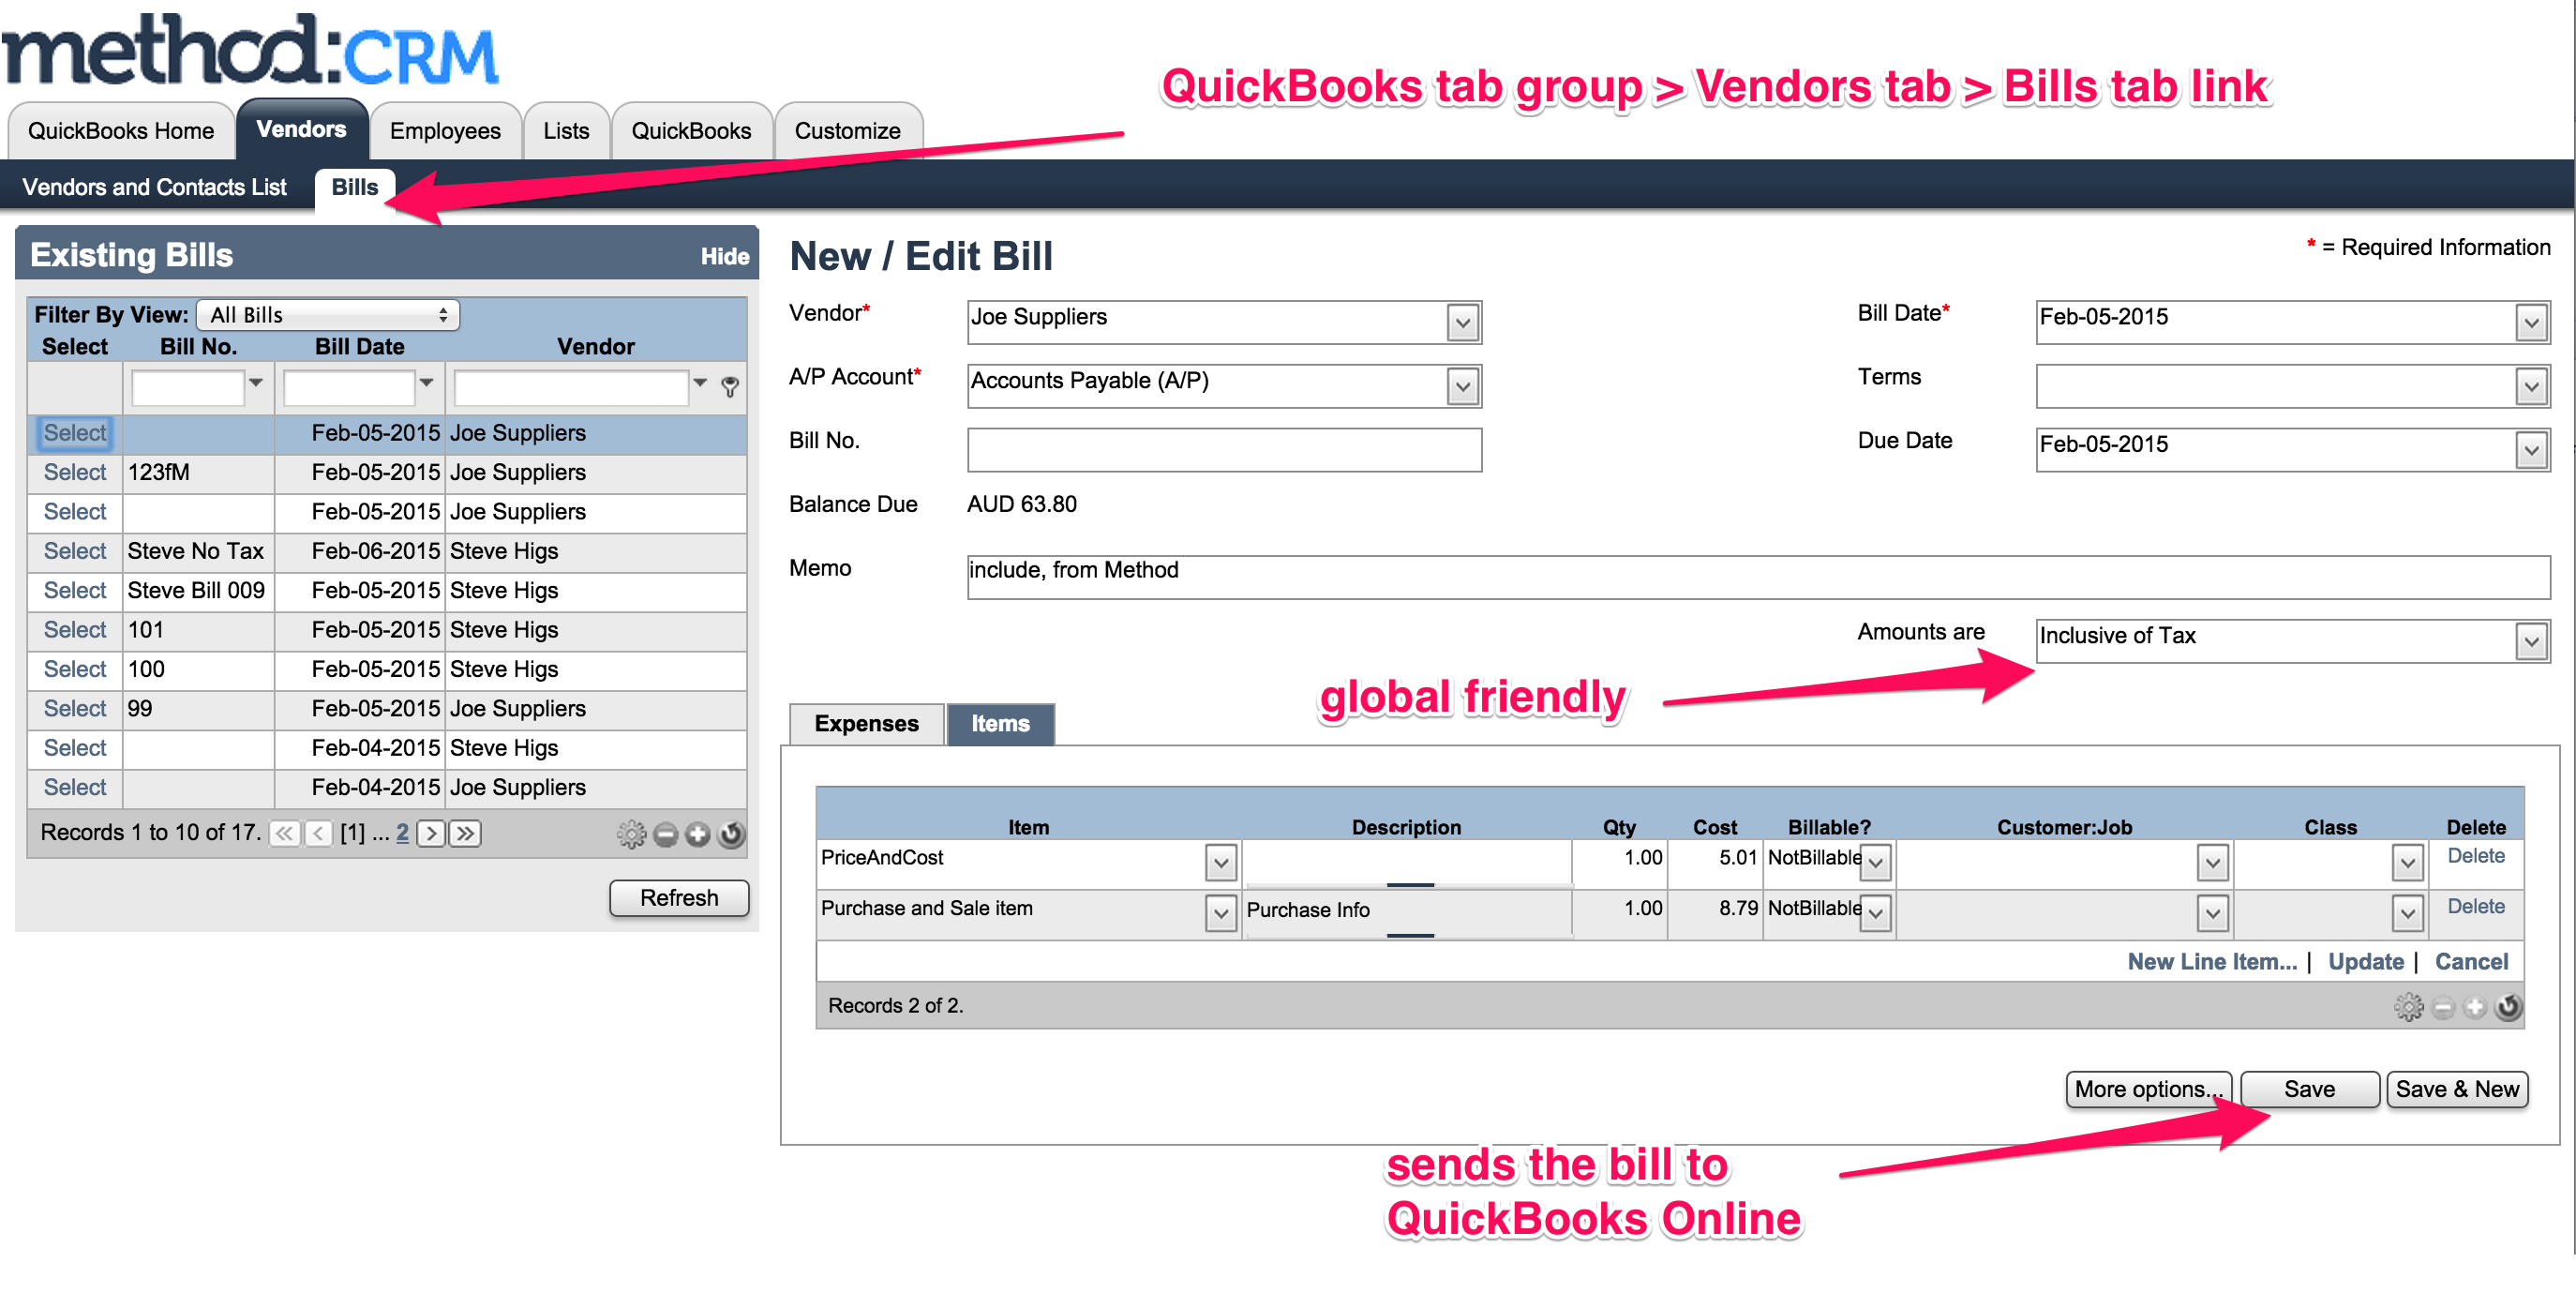
Task: Switch to the Expenses tab
Action: point(866,724)
